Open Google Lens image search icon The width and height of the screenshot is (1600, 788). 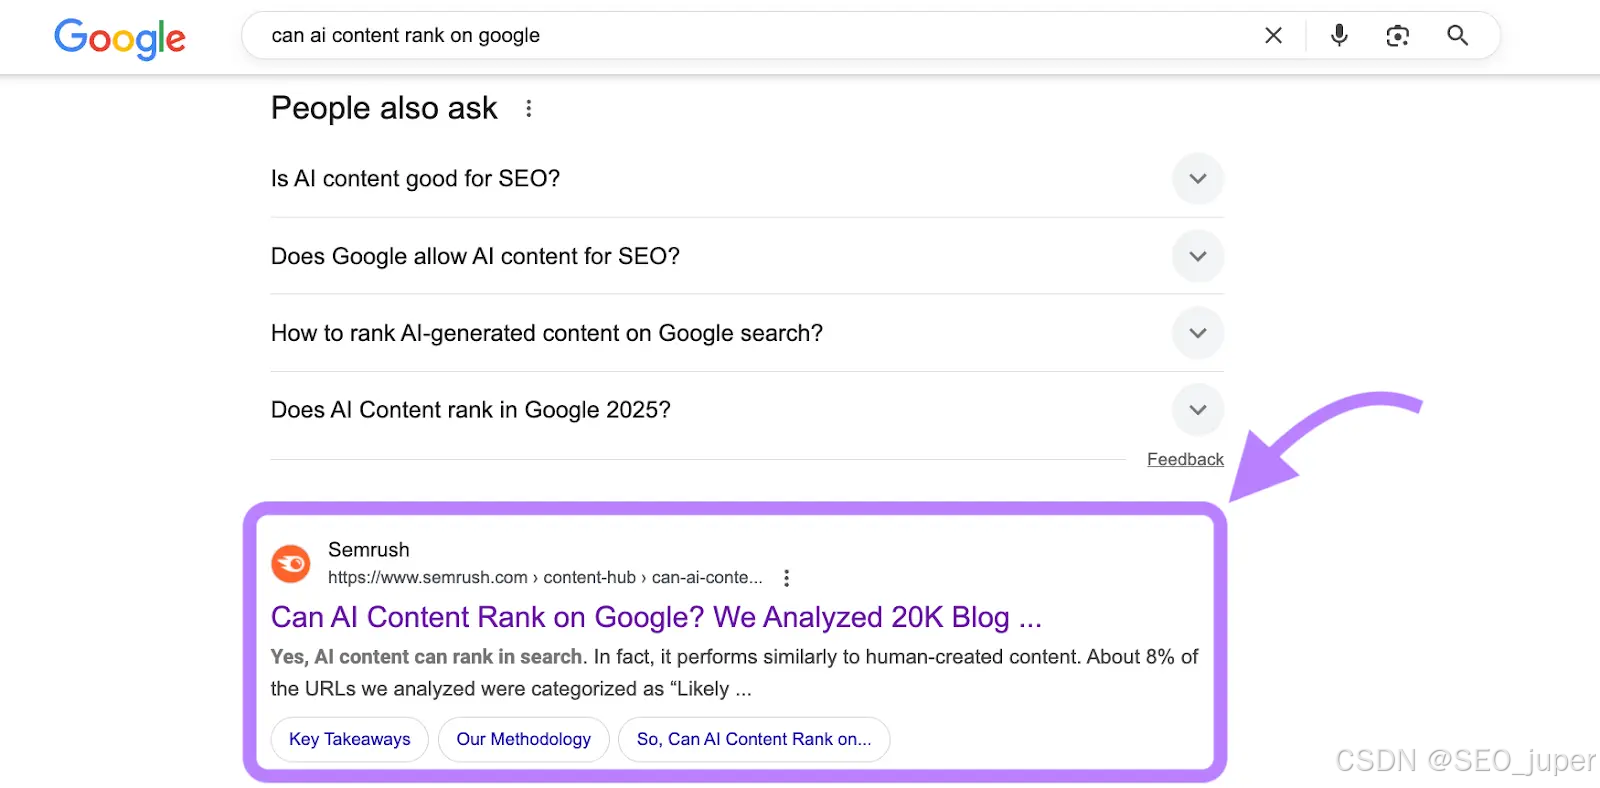click(x=1397, y=36)
